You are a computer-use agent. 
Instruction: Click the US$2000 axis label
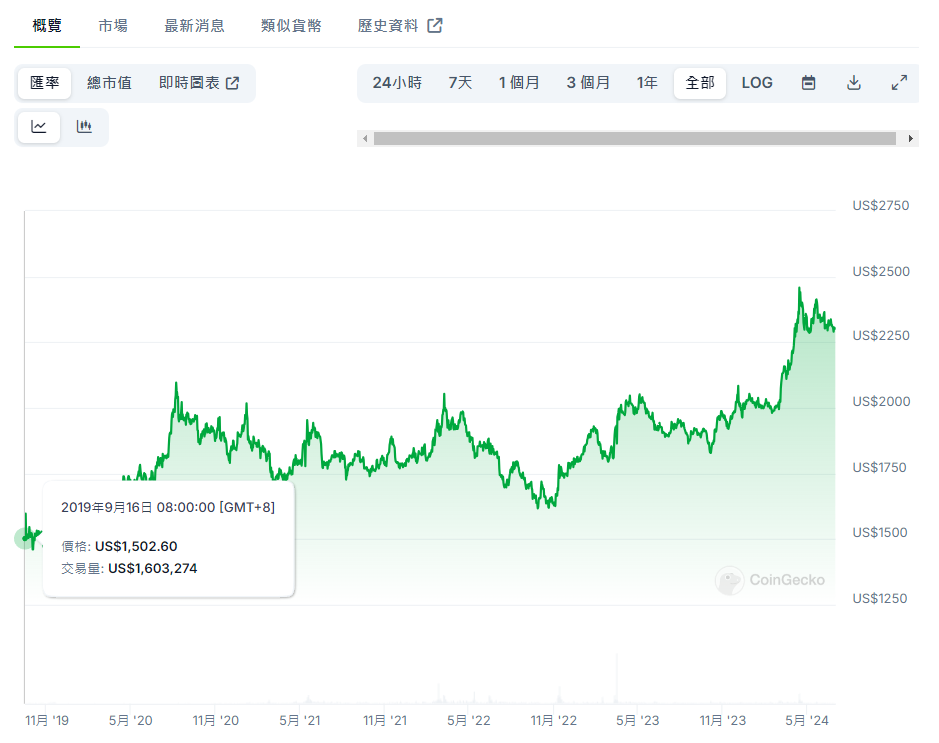click(881, 401)
